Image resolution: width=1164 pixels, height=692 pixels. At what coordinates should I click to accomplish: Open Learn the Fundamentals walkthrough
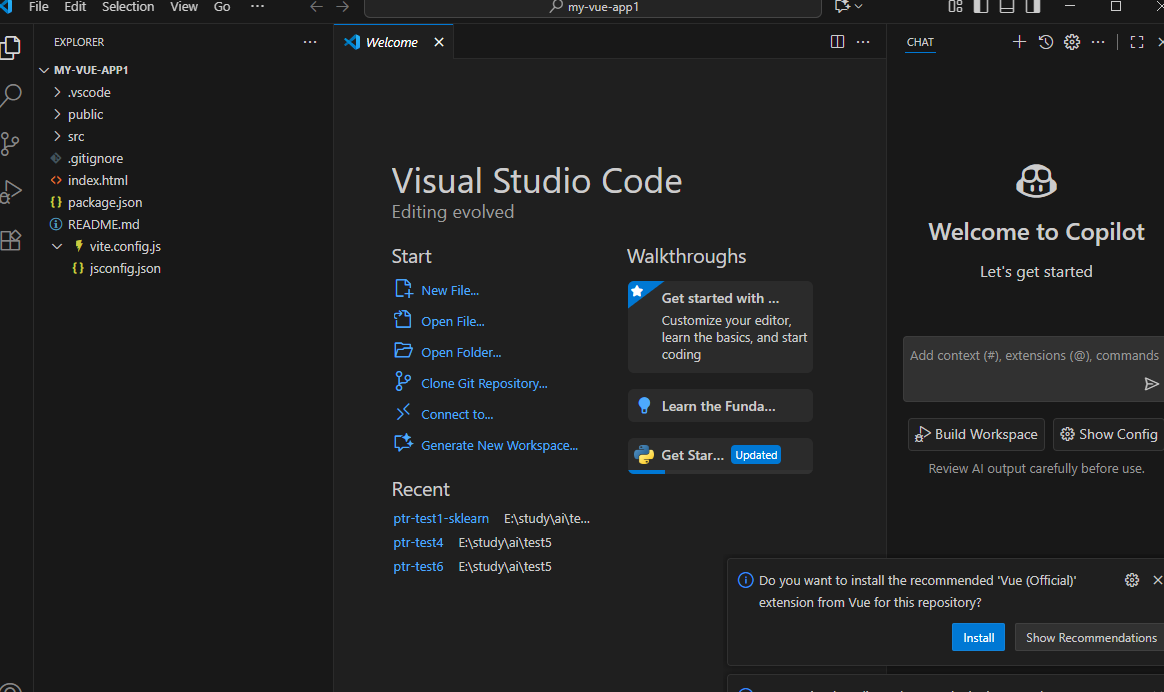[720, 406]
